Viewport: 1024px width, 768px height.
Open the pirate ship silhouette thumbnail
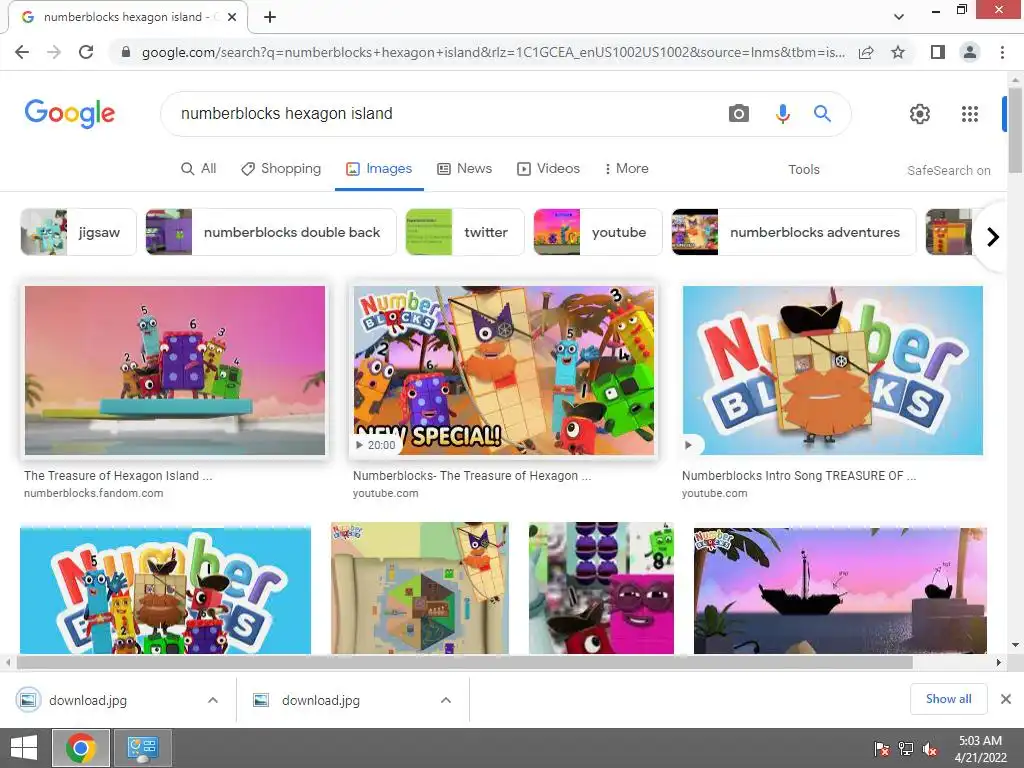point(840,590)
